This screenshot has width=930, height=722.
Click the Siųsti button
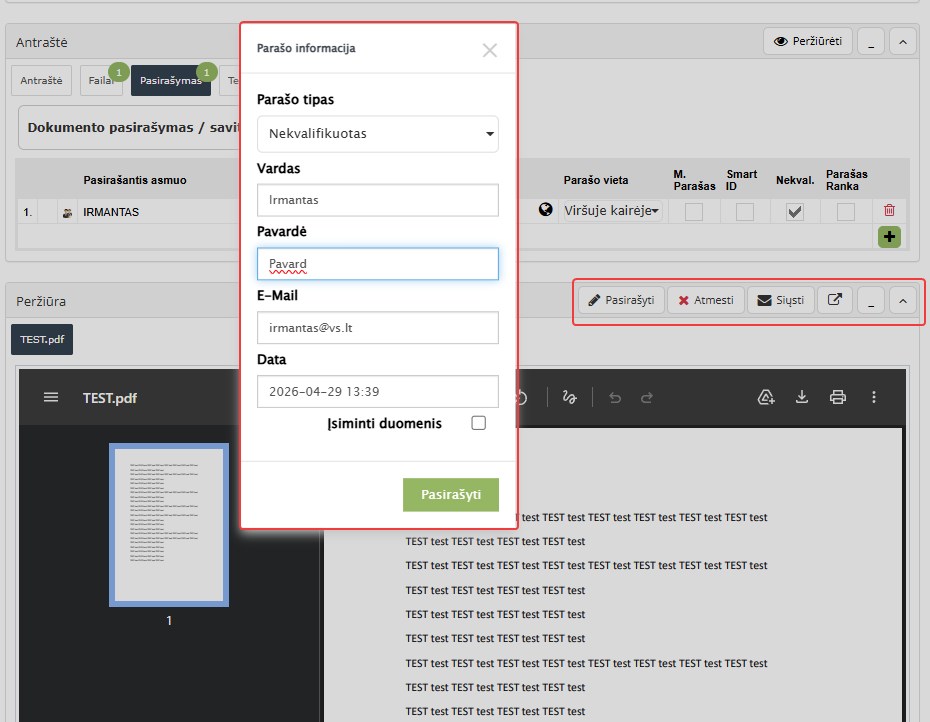781,301
